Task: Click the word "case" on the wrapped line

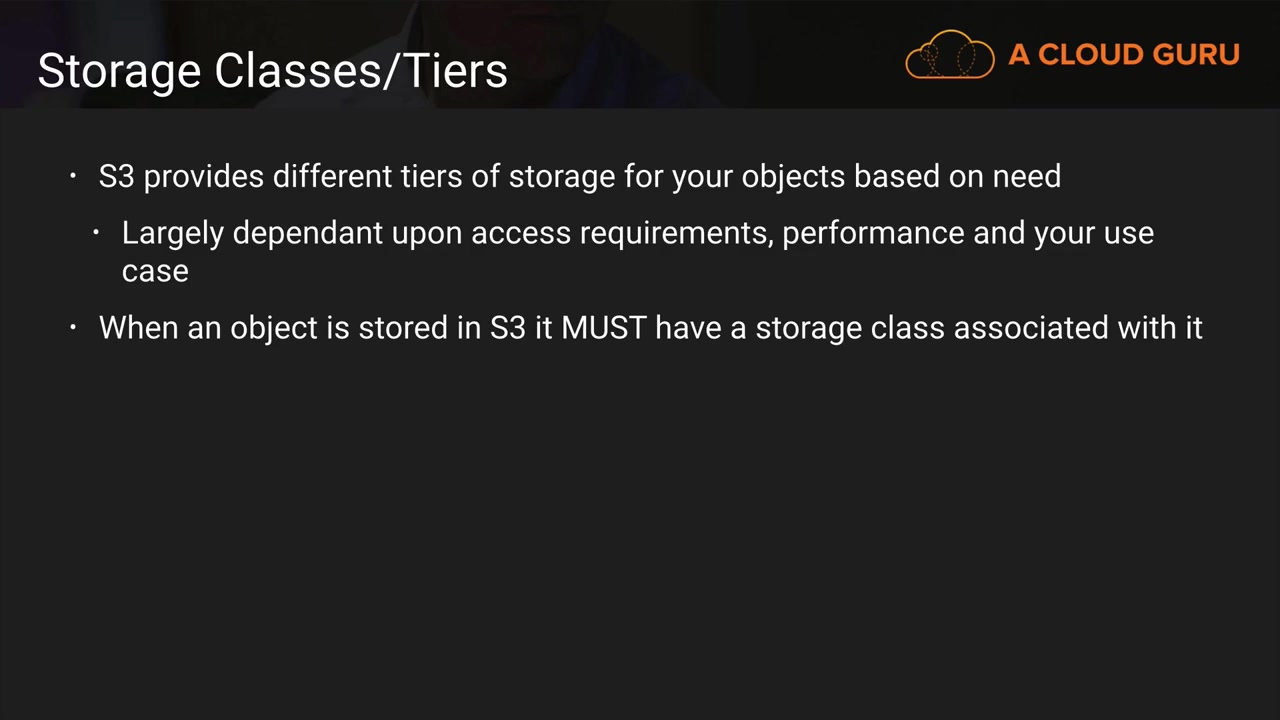Action: [x=155, y=271]
